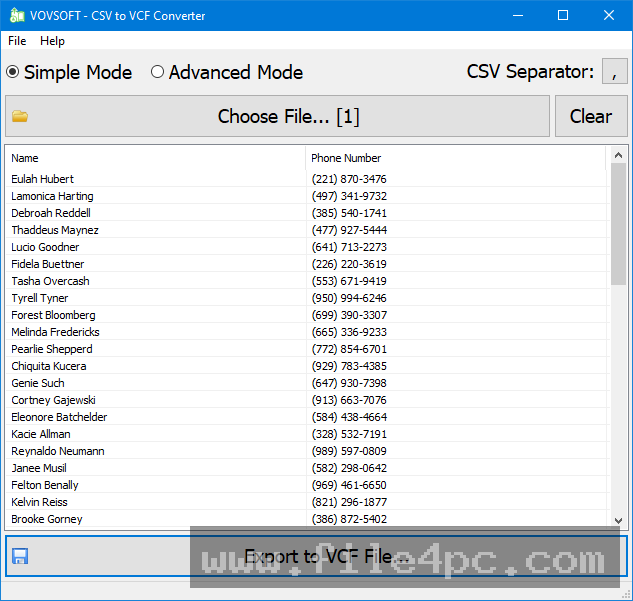Clear the loaded contact list
The height and width of the screenshot is (601, 633).
[591, 116]
